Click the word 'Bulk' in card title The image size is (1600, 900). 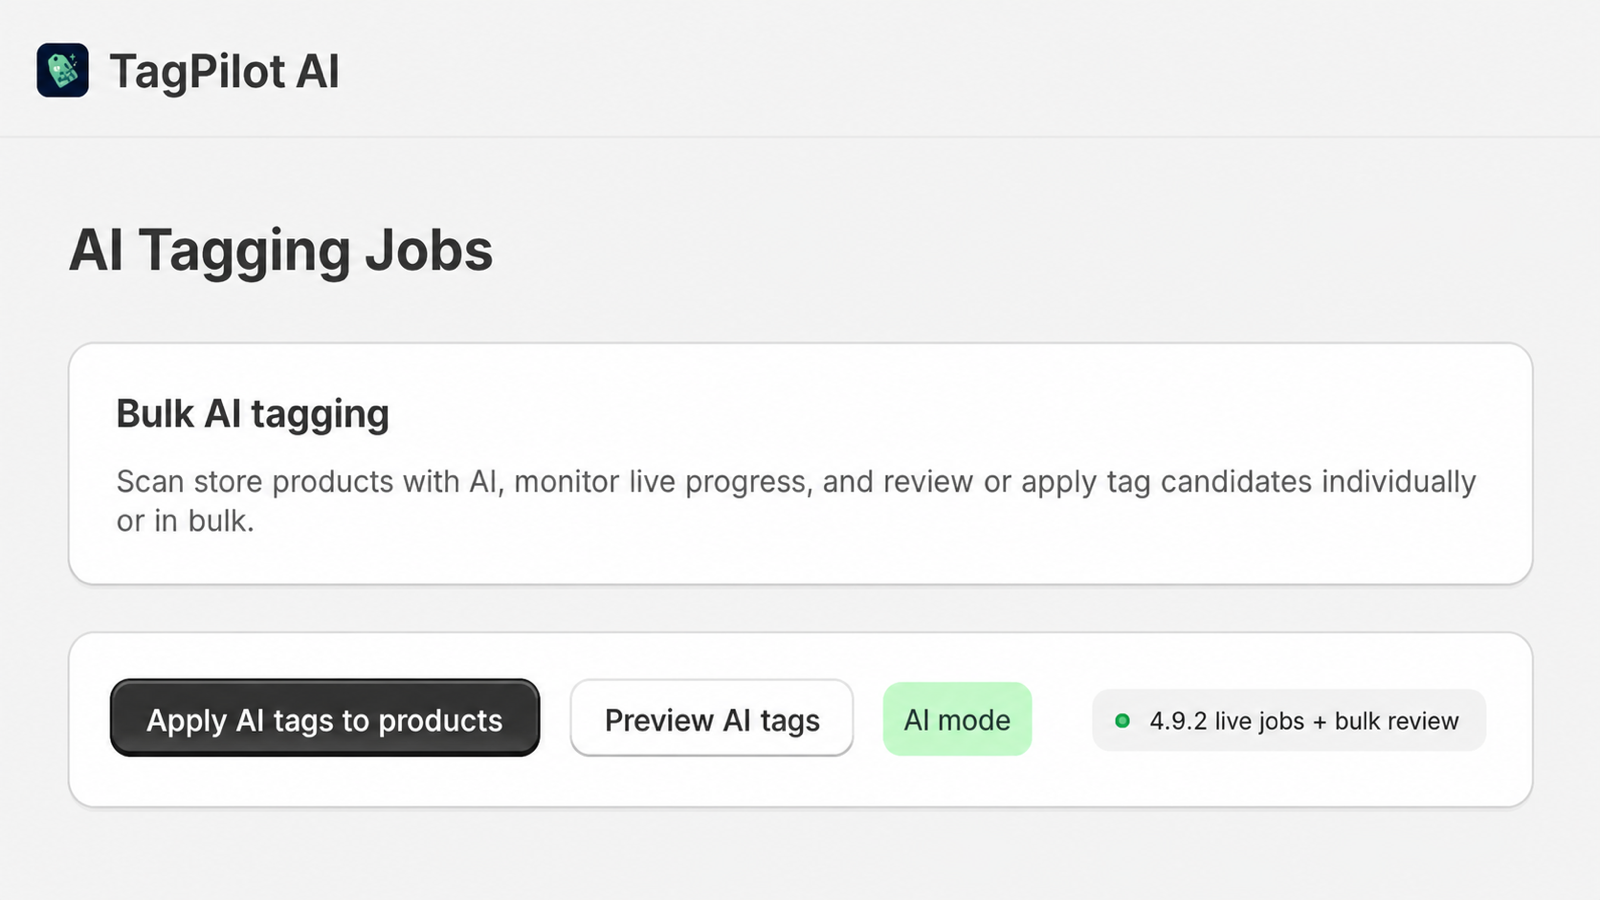(155, 414)
